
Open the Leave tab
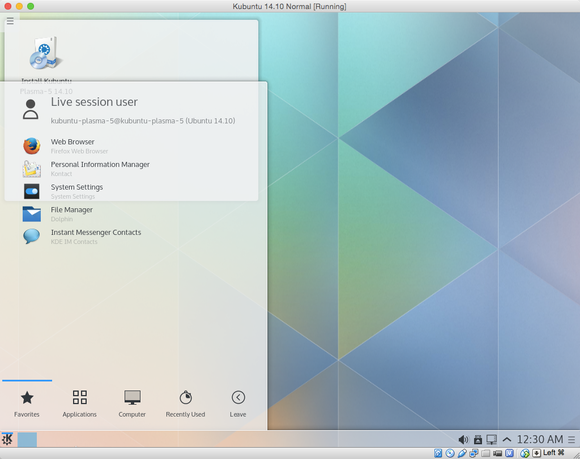coord(238,404)
